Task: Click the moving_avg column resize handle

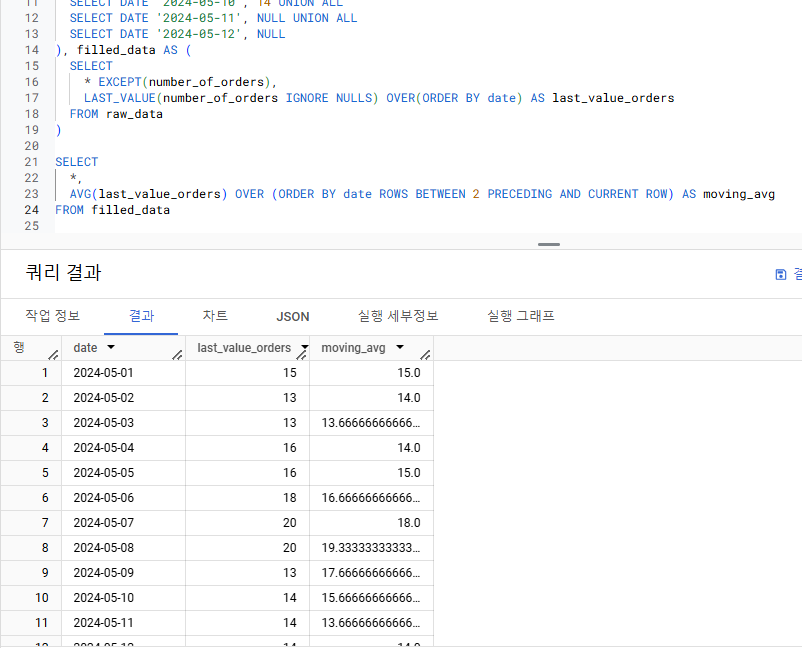Action: pyautogui.click(x=425, y=354)
